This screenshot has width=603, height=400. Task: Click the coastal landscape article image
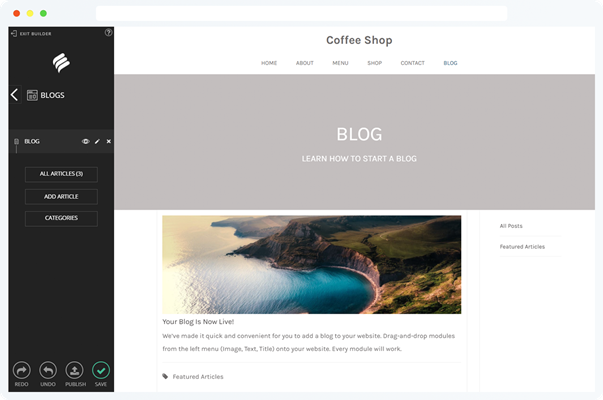pos(311,265)
